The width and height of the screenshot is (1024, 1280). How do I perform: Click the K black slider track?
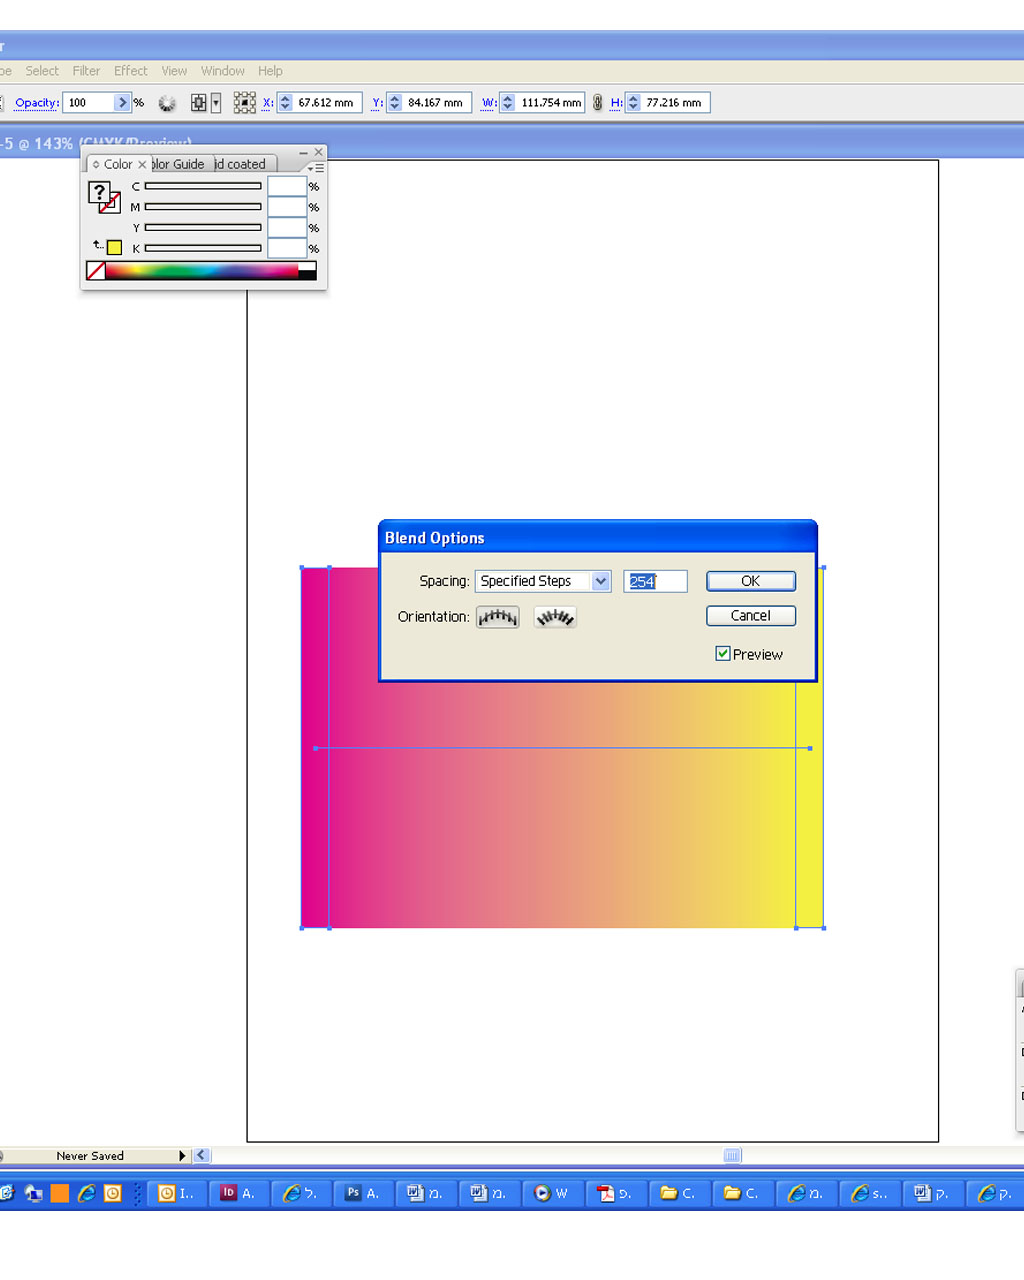tap(203, 248)
